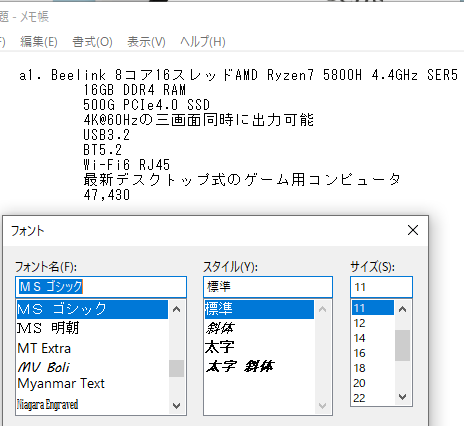464x426 pixels.
Task: Open the ヘルプ(H) menu
Action: pyautogui.click(x=203, y=42)
